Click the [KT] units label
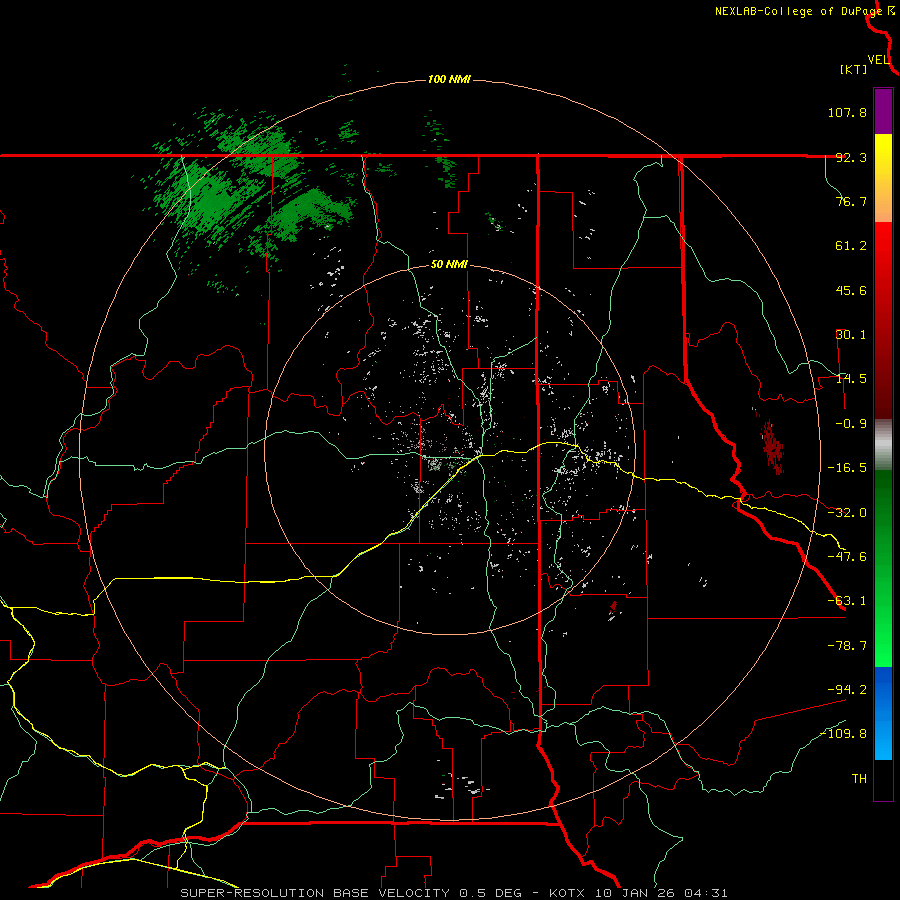900x900 pixels. coord(854,69)
